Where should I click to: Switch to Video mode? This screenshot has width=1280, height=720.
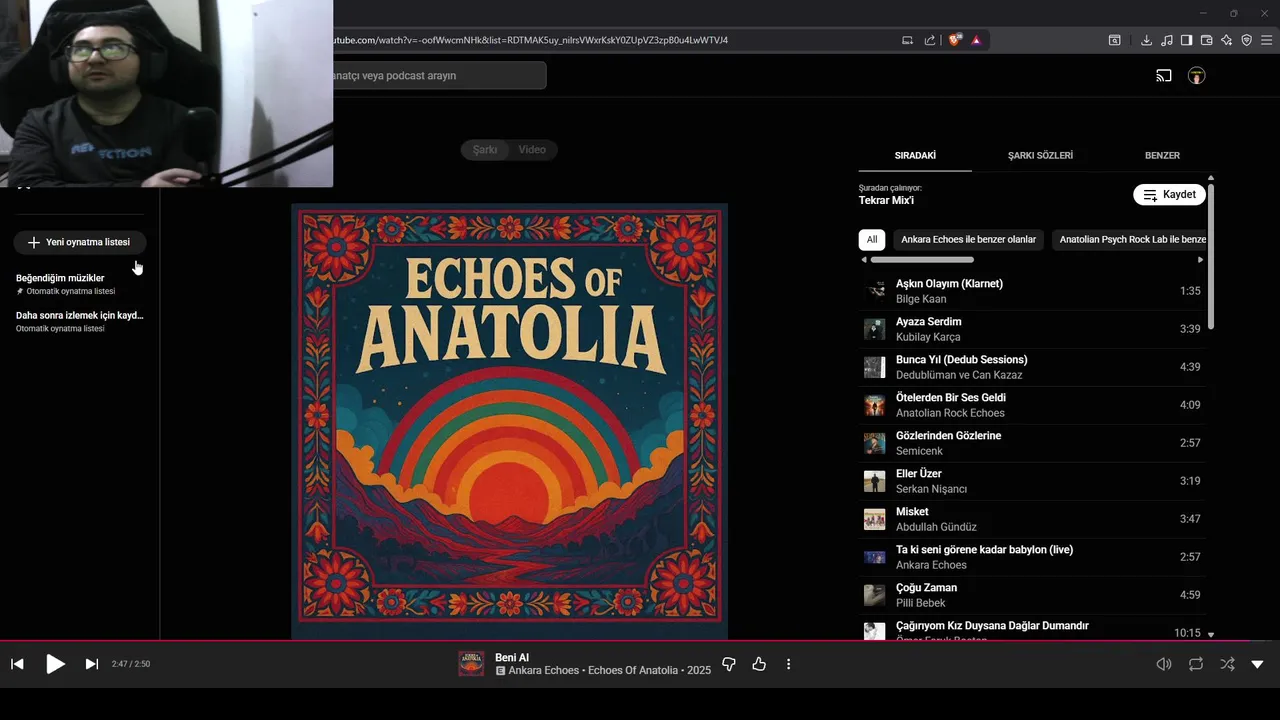point(532,149)
